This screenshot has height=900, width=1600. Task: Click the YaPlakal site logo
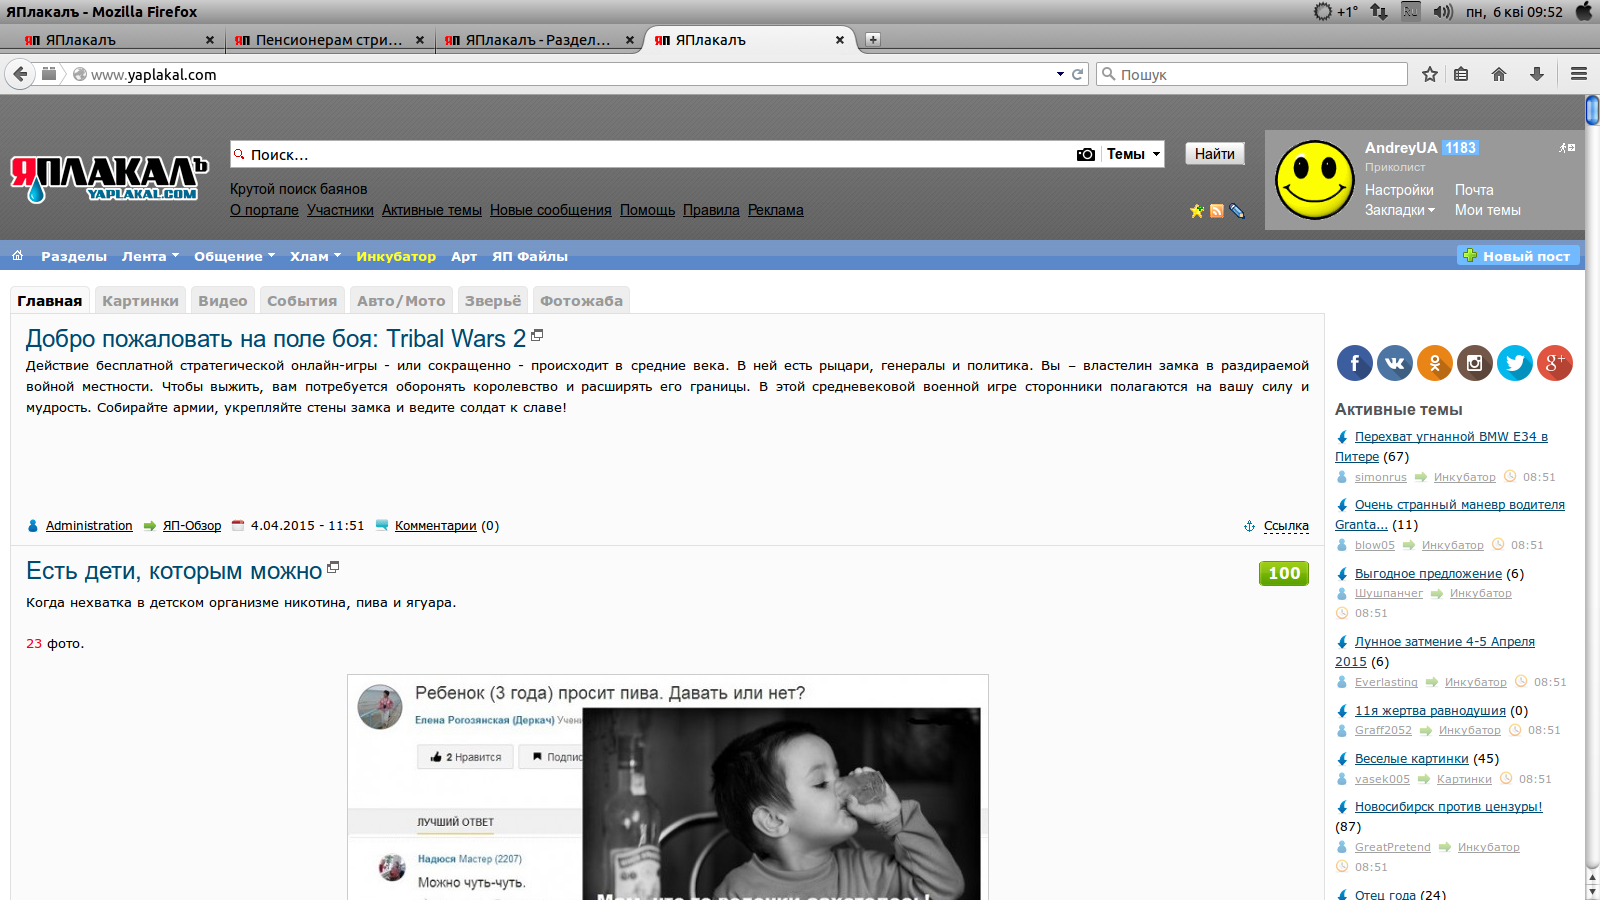pos(109,179)
